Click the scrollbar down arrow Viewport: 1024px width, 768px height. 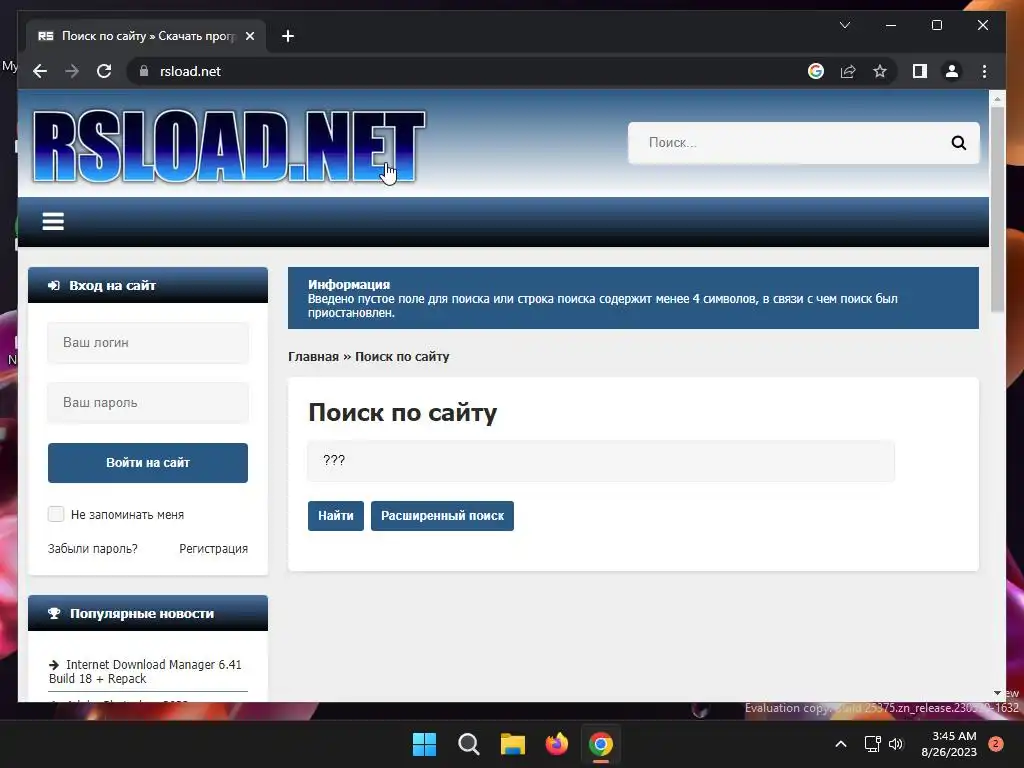[997, 693]
